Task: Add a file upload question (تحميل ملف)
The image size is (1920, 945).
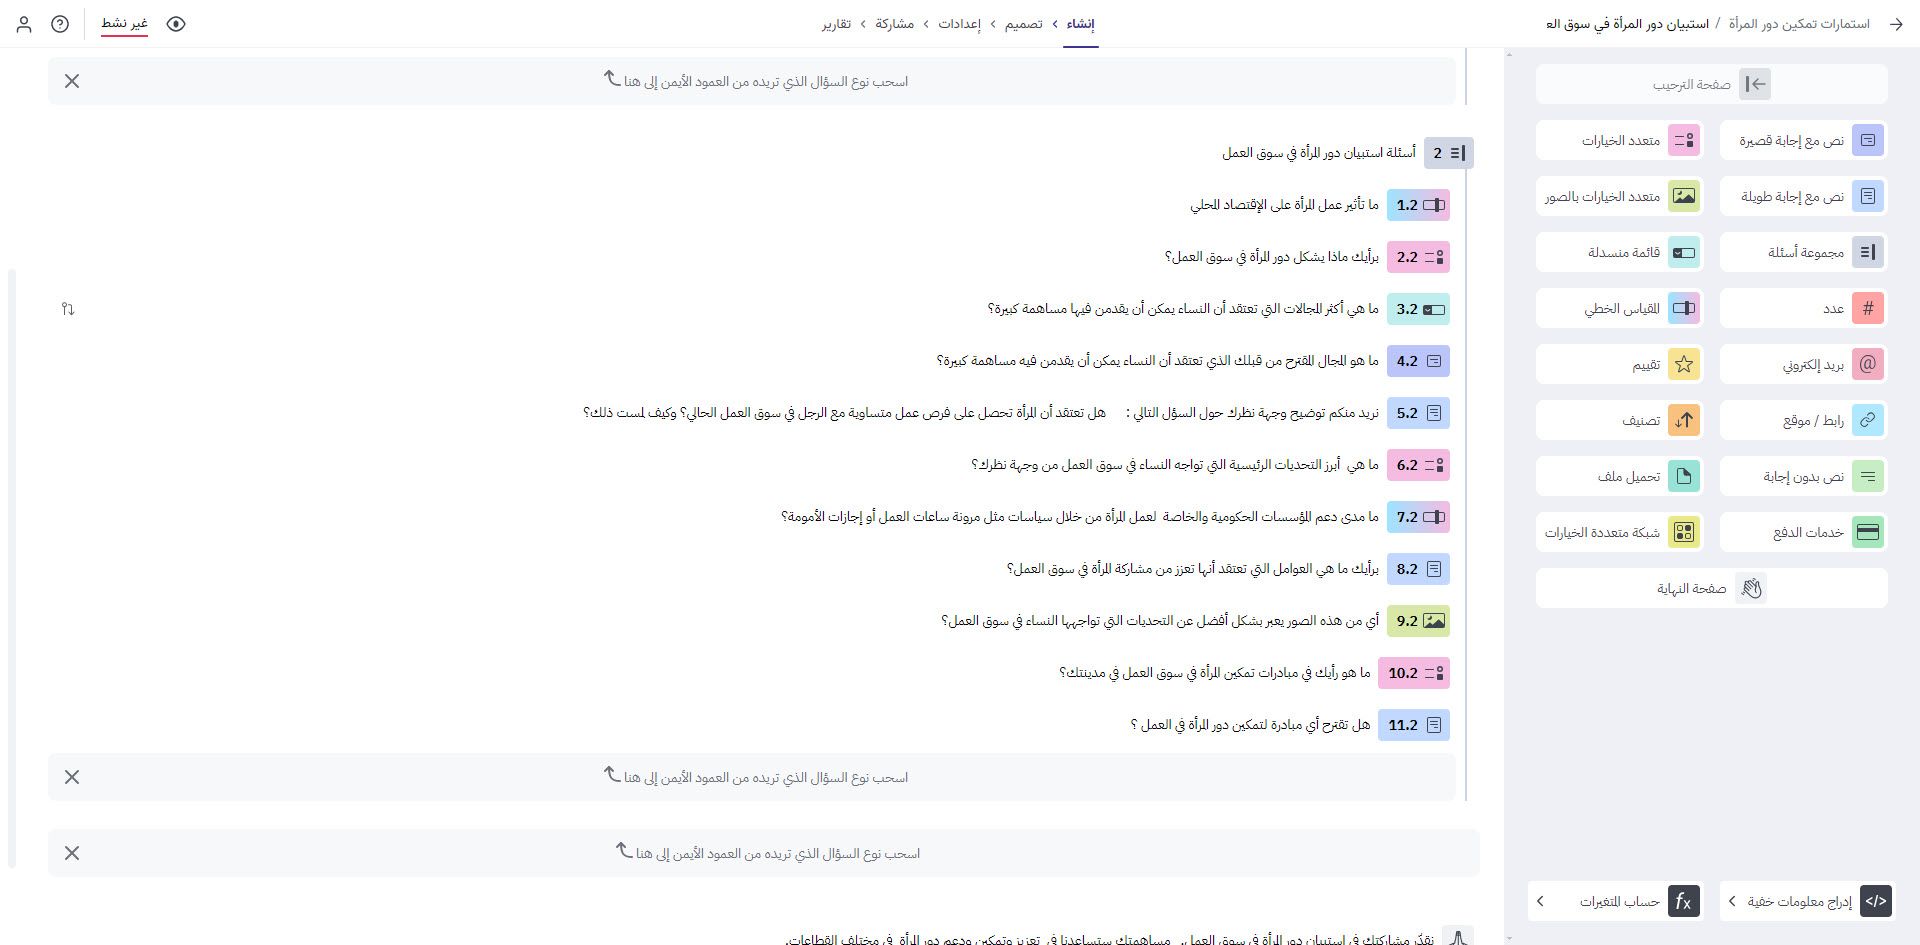Action: [x=1619, y=476]
